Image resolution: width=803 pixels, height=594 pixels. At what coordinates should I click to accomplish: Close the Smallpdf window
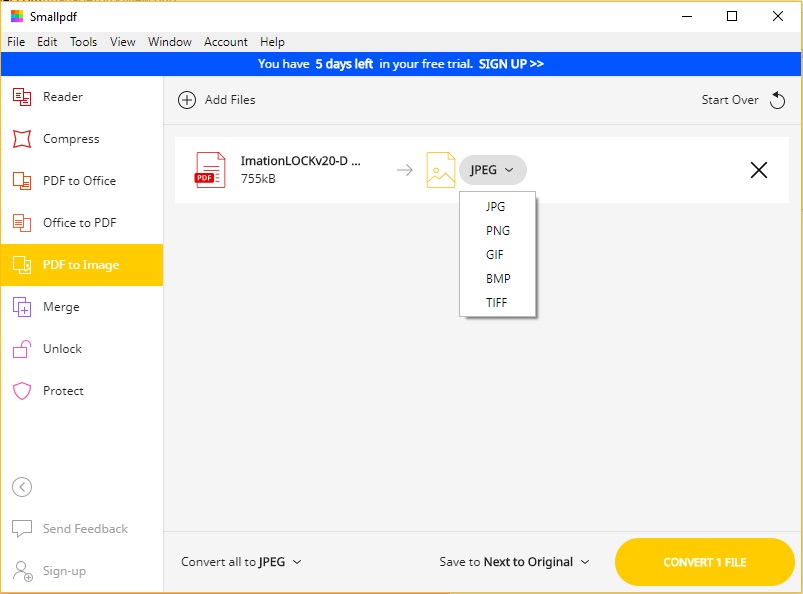coord(777,16)
